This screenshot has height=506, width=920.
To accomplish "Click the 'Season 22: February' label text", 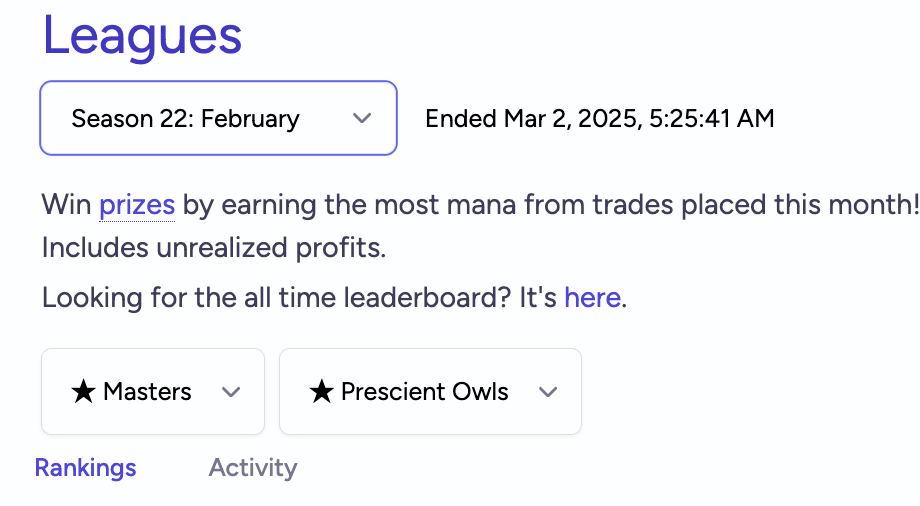I will coord(185,119).
